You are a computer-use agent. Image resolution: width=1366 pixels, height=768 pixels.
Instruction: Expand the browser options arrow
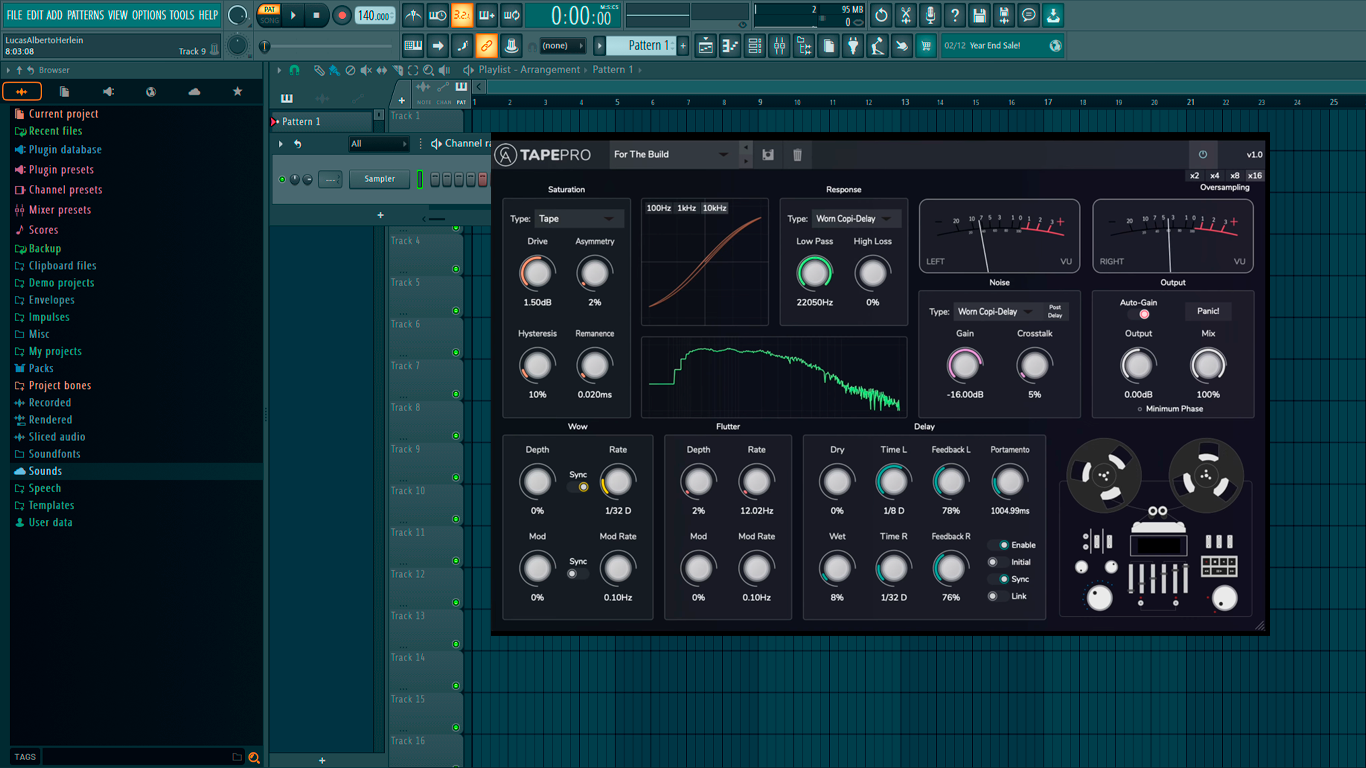point(8,70)
